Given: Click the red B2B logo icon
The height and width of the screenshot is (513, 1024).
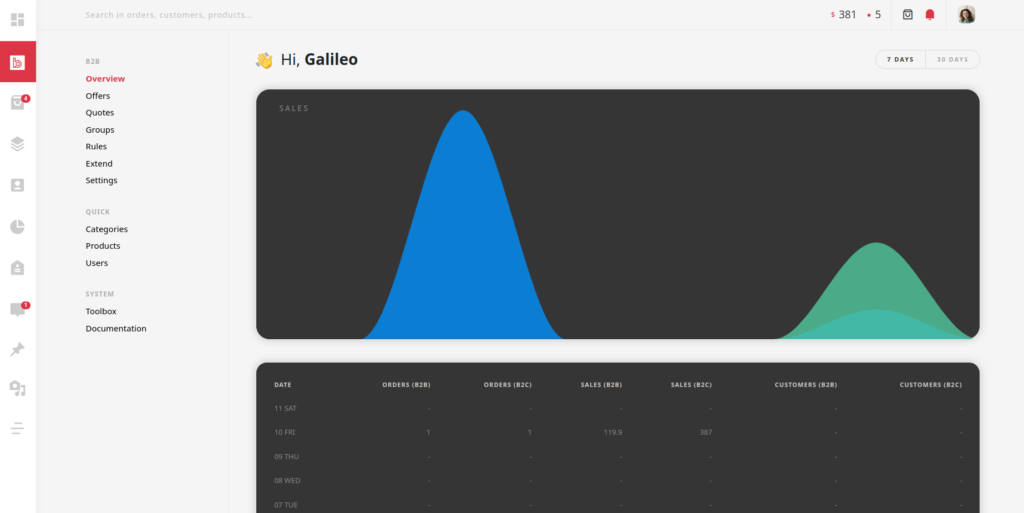Looking at the screenshot, I should click(17, 62).
